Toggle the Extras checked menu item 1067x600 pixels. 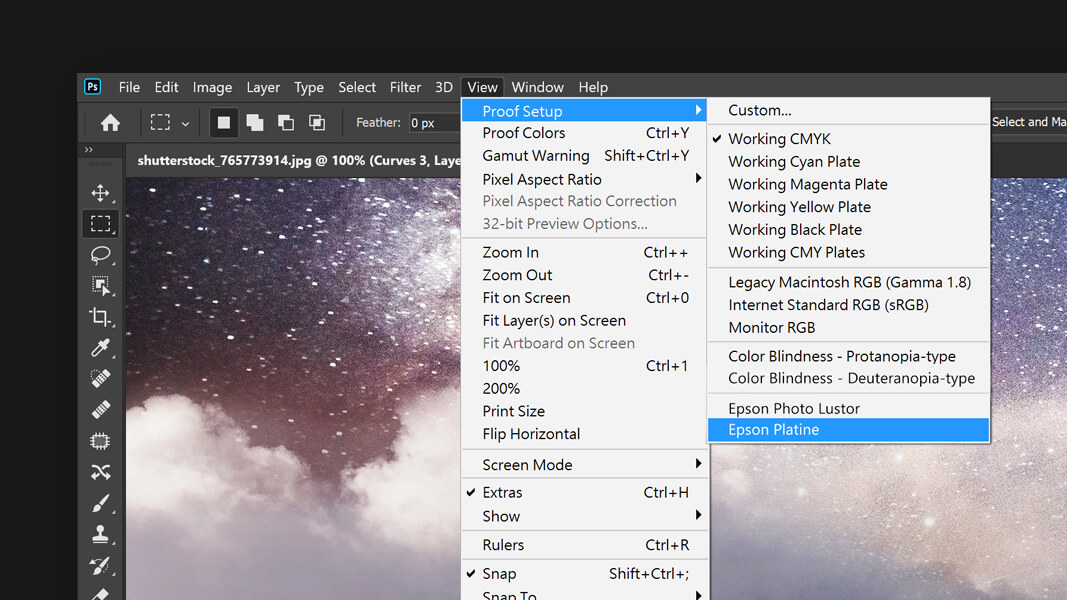click(502, 492)
